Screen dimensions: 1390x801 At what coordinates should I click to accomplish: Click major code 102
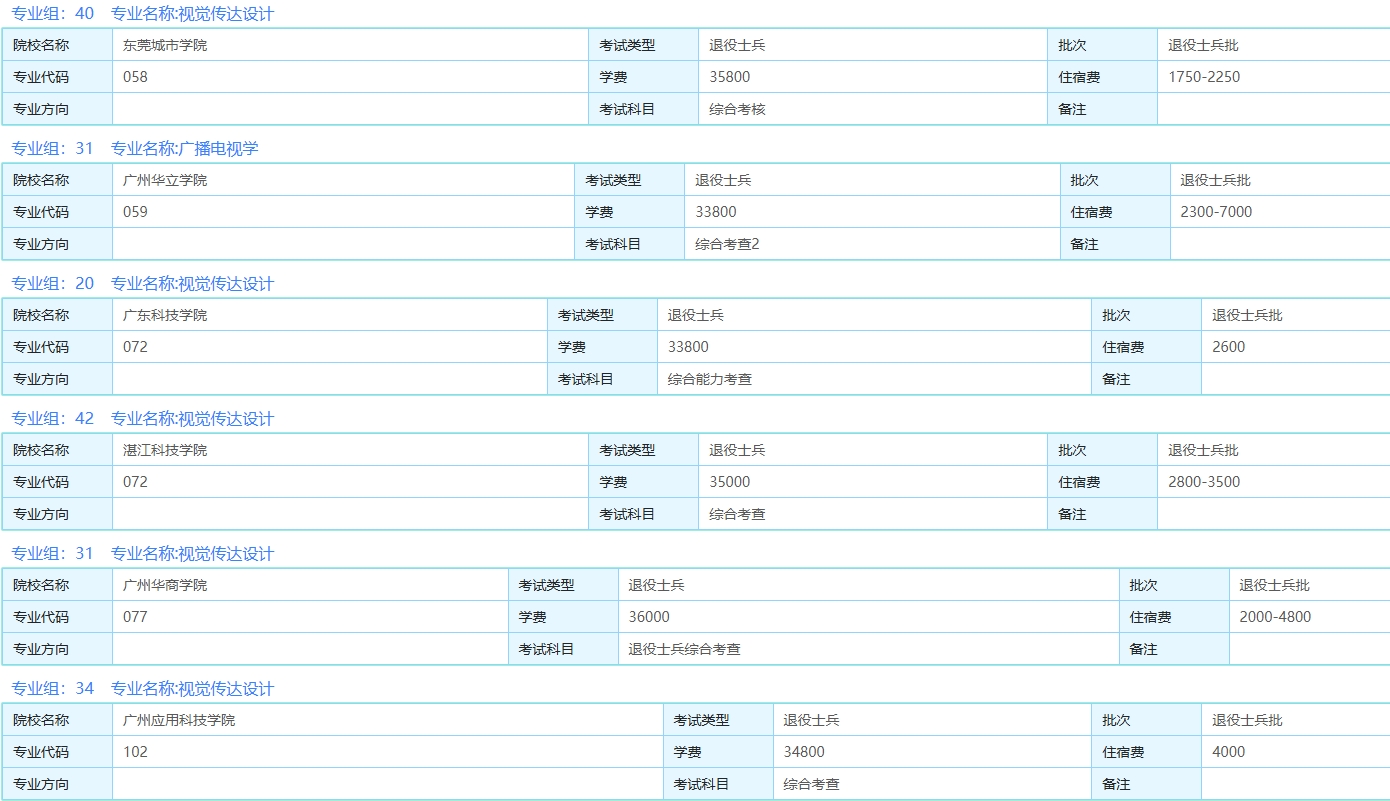point(135,752)
